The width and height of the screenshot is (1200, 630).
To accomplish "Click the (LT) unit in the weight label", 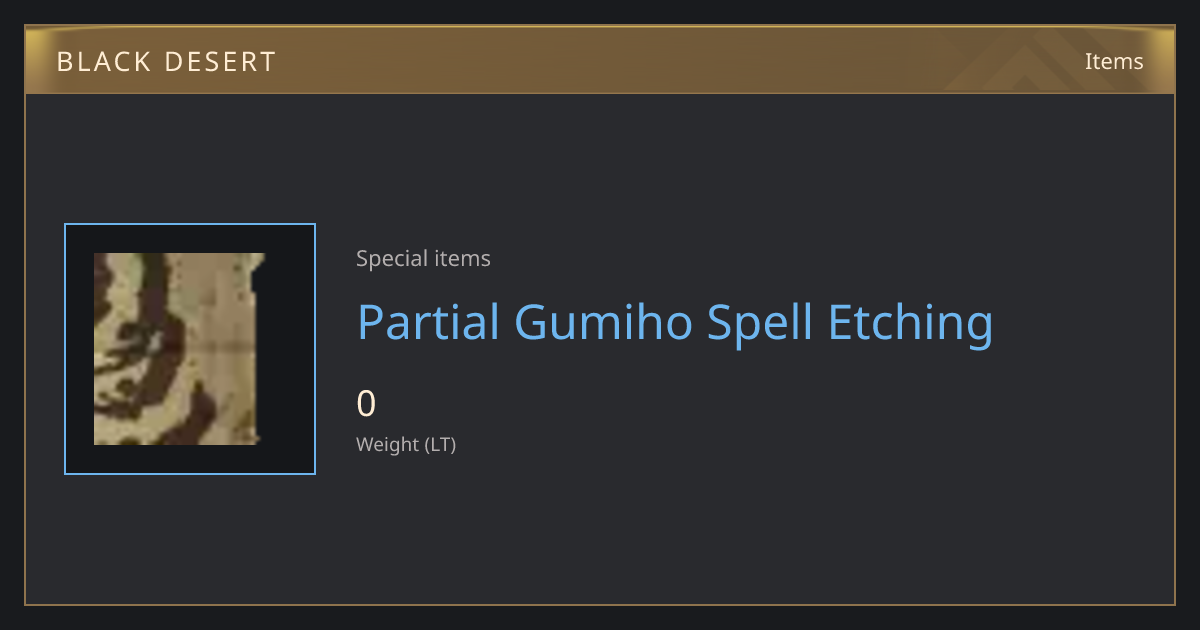I will click(x=441, y=444).
